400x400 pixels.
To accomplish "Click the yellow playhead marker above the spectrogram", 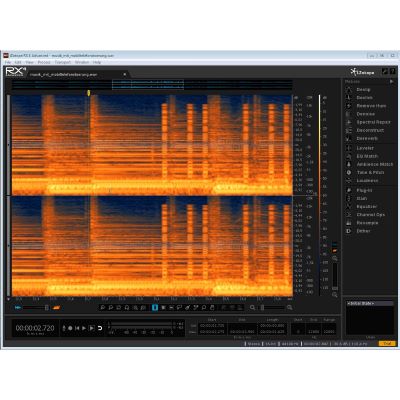I will [x=89, y=93].
